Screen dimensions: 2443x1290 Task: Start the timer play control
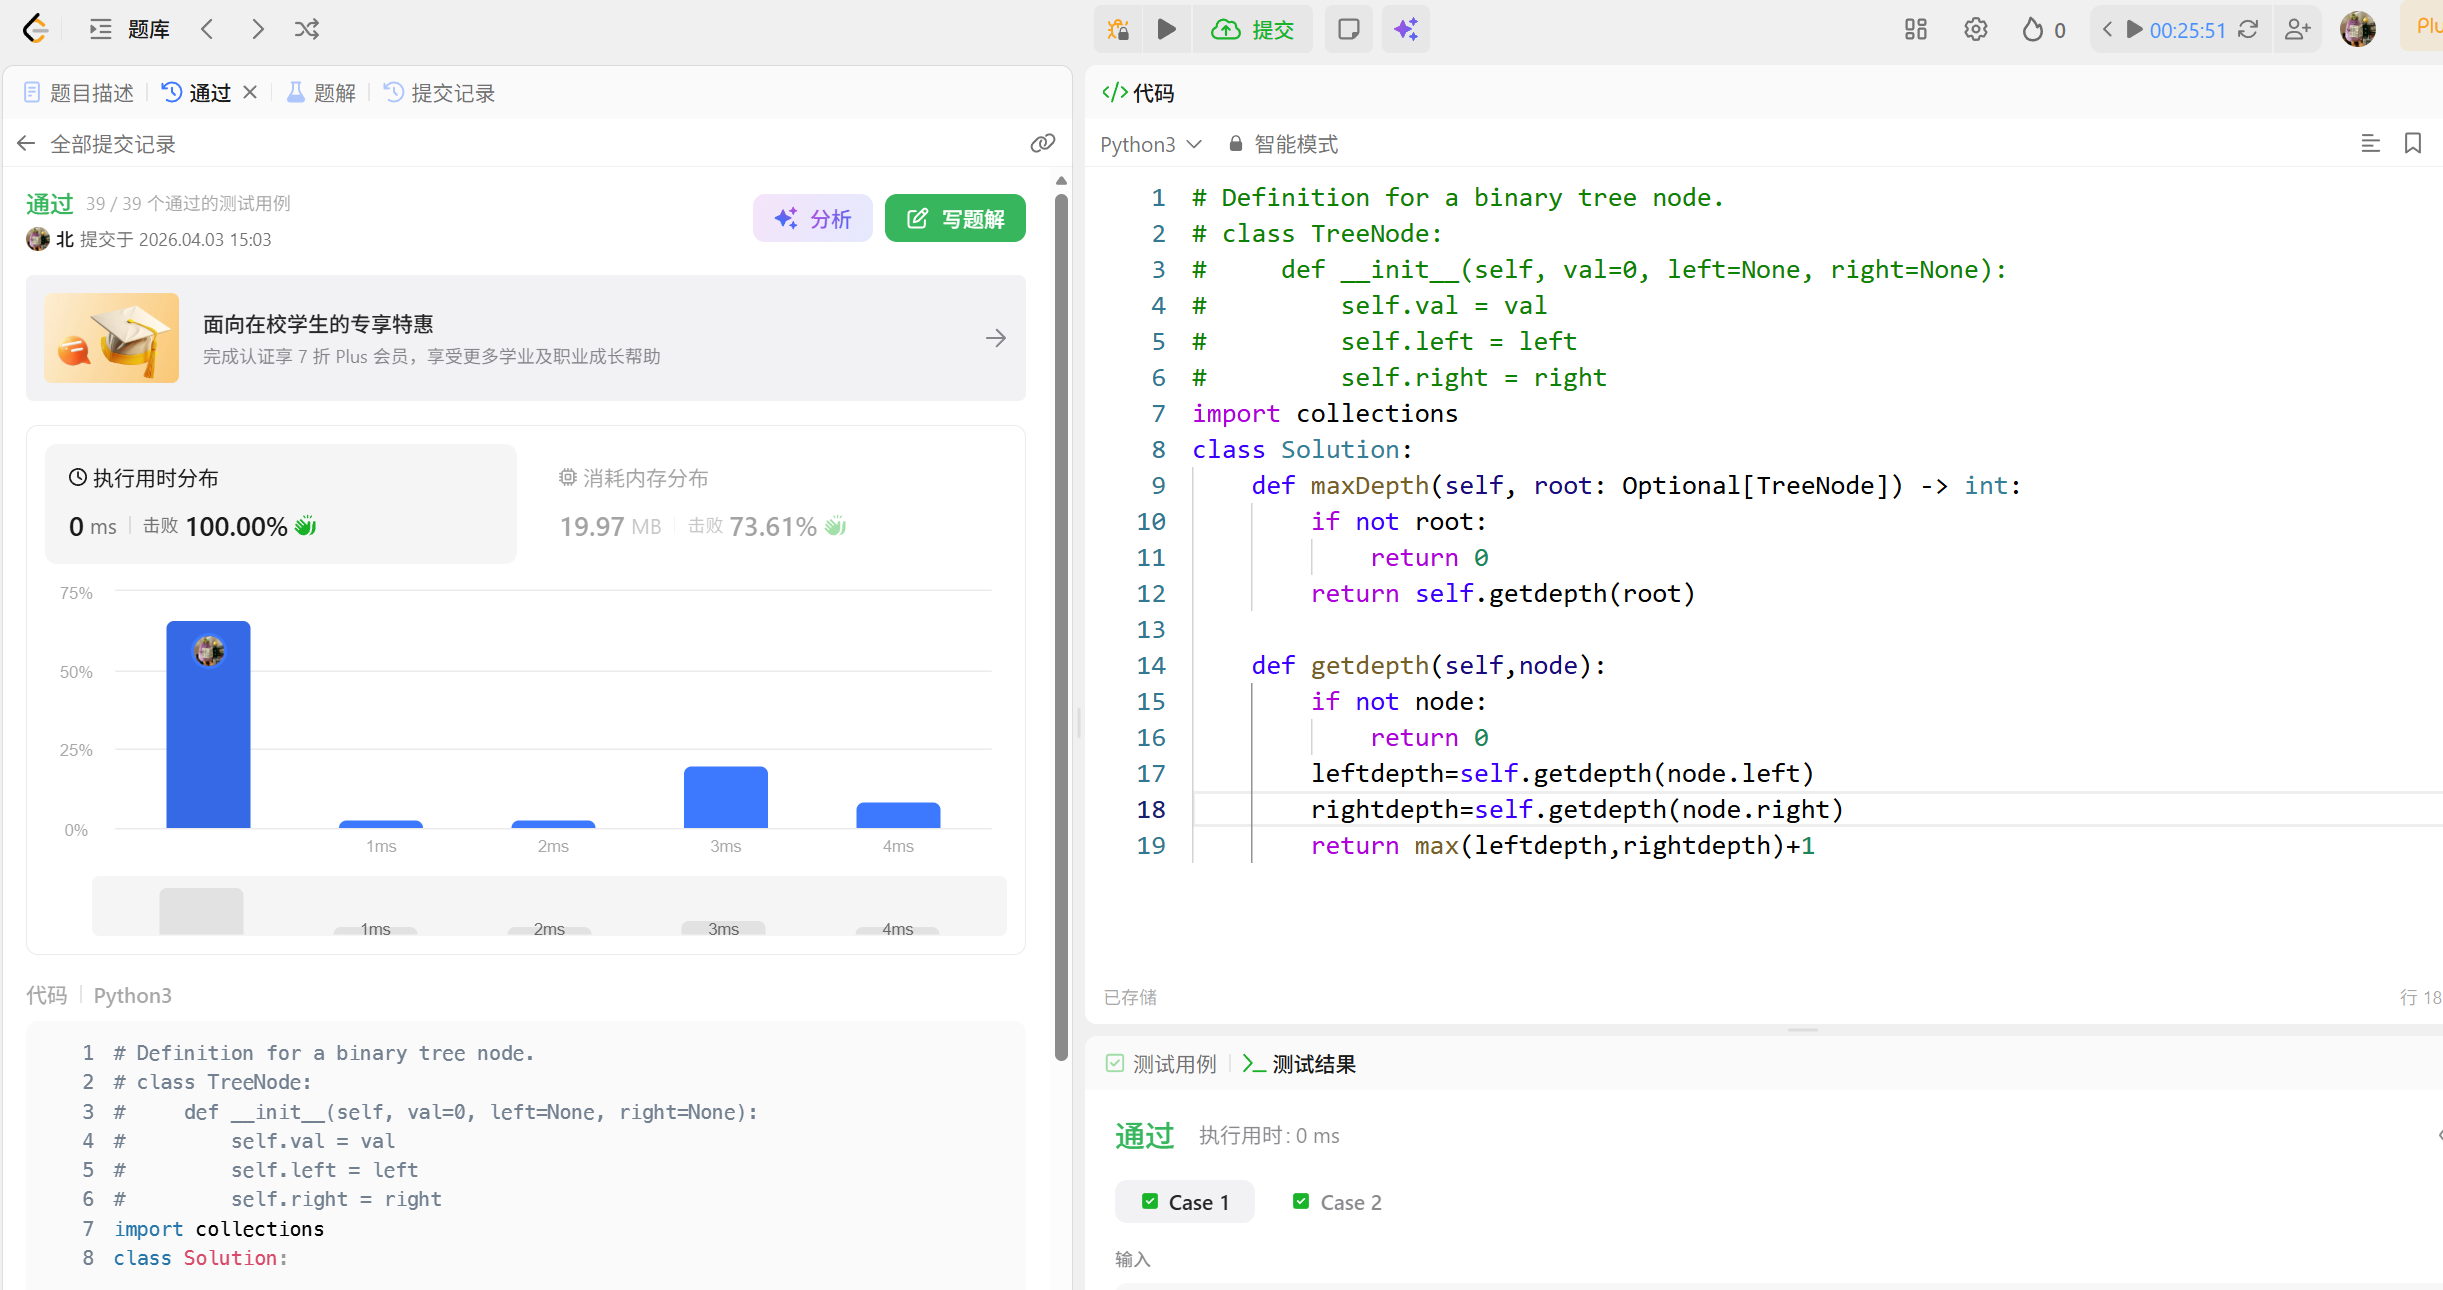[2134, 29]
